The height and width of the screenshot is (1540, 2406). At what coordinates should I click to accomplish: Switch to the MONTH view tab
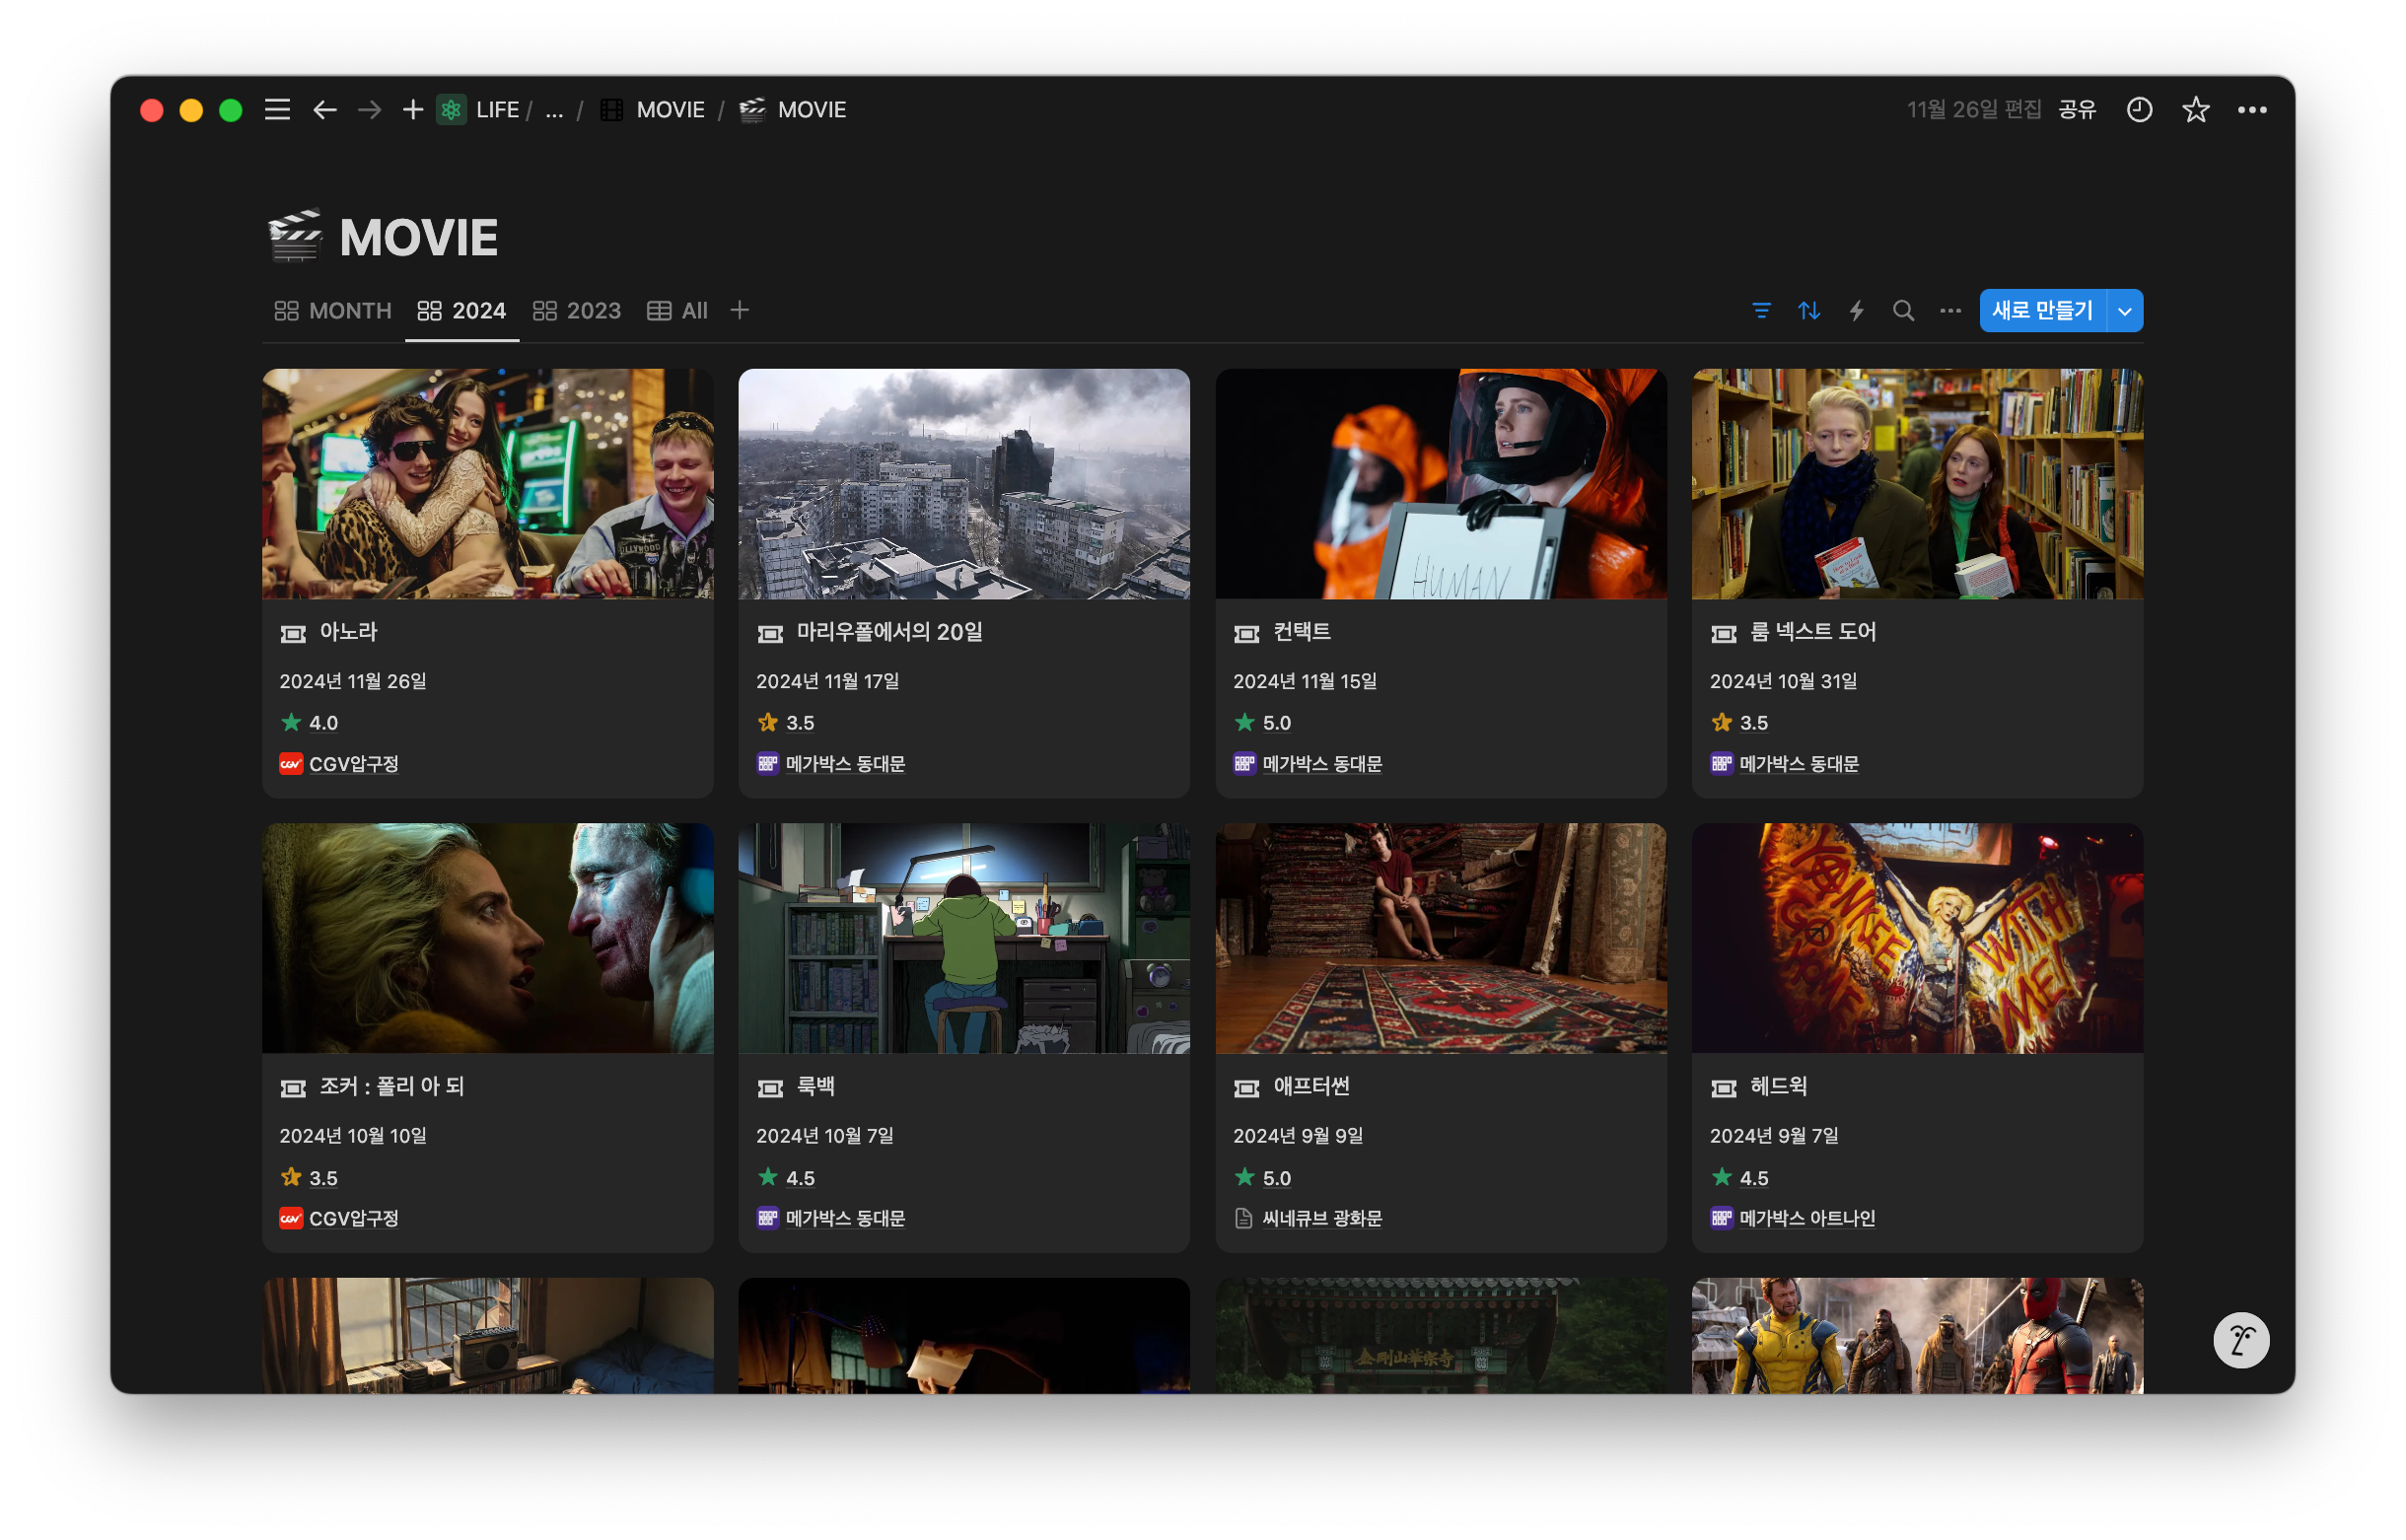(333, 311)
